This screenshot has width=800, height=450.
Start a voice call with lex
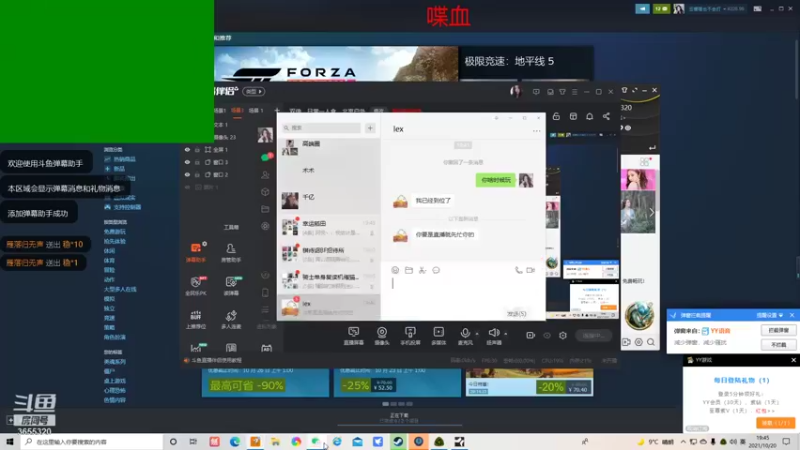tap(518, 270)
